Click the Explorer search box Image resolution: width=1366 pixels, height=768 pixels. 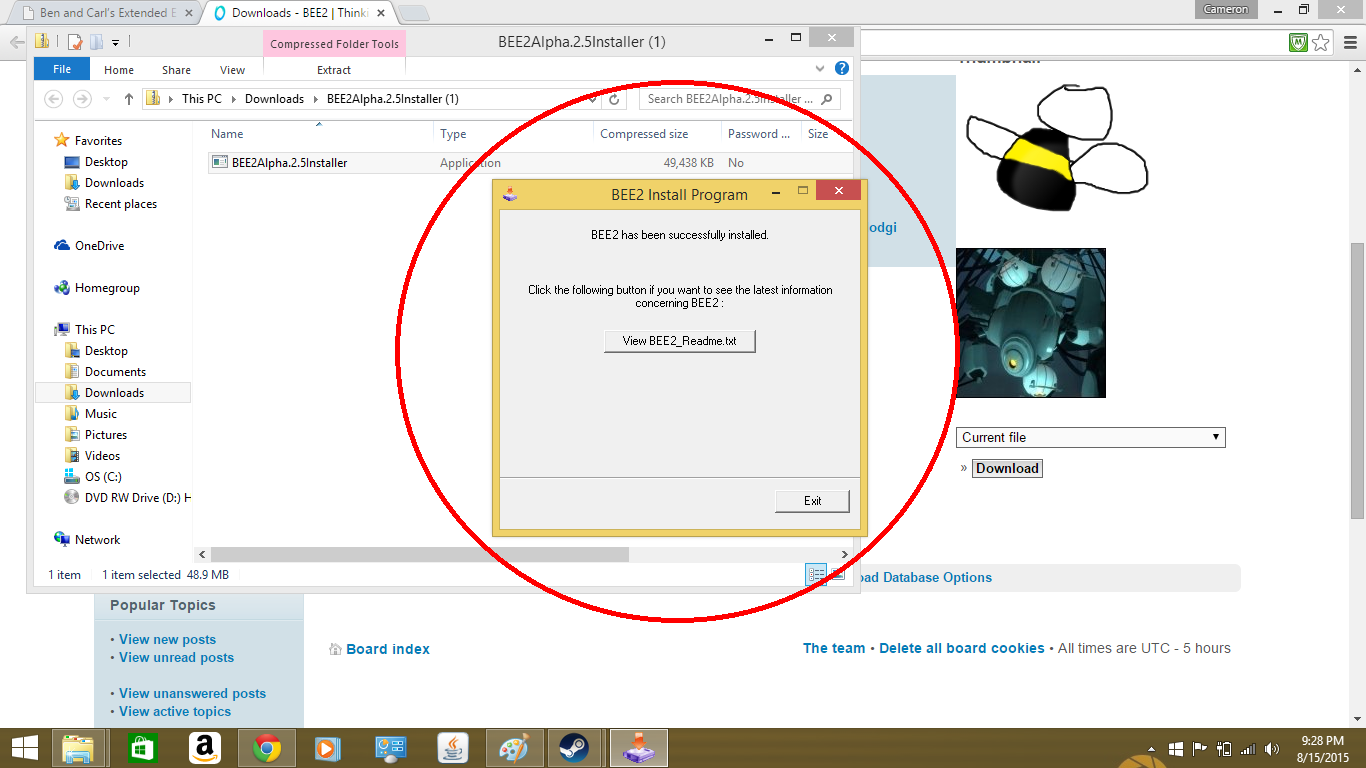click(x=739, y=99)
